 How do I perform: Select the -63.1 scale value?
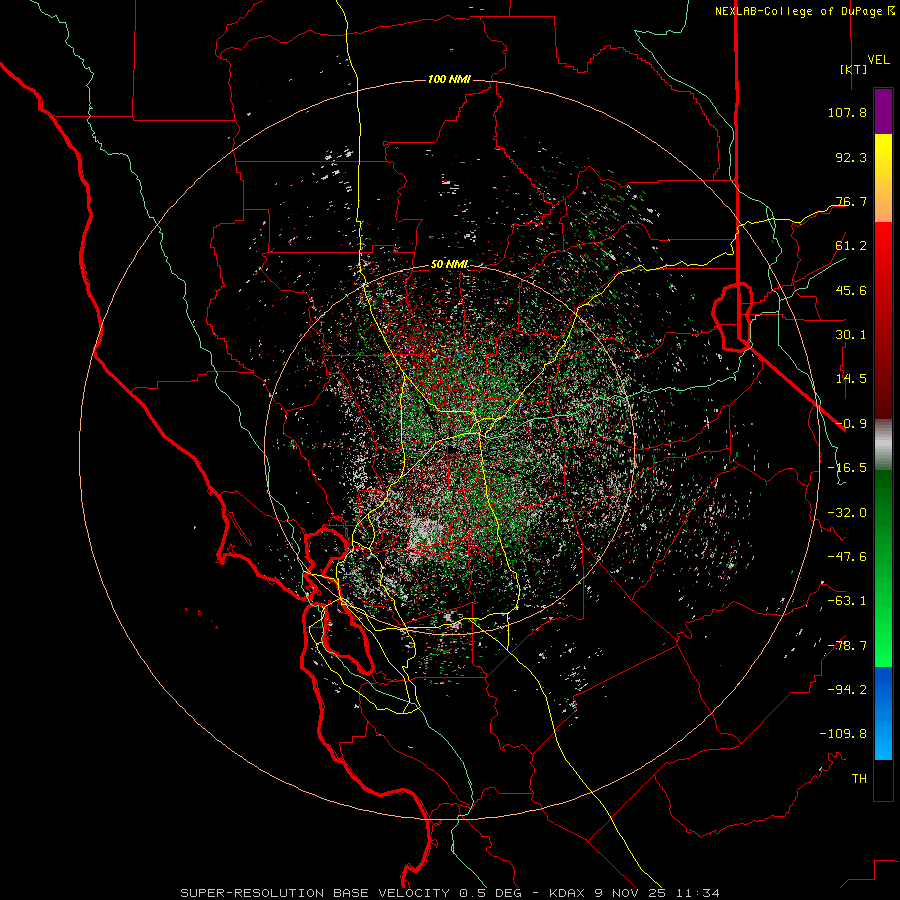(847, 601)
